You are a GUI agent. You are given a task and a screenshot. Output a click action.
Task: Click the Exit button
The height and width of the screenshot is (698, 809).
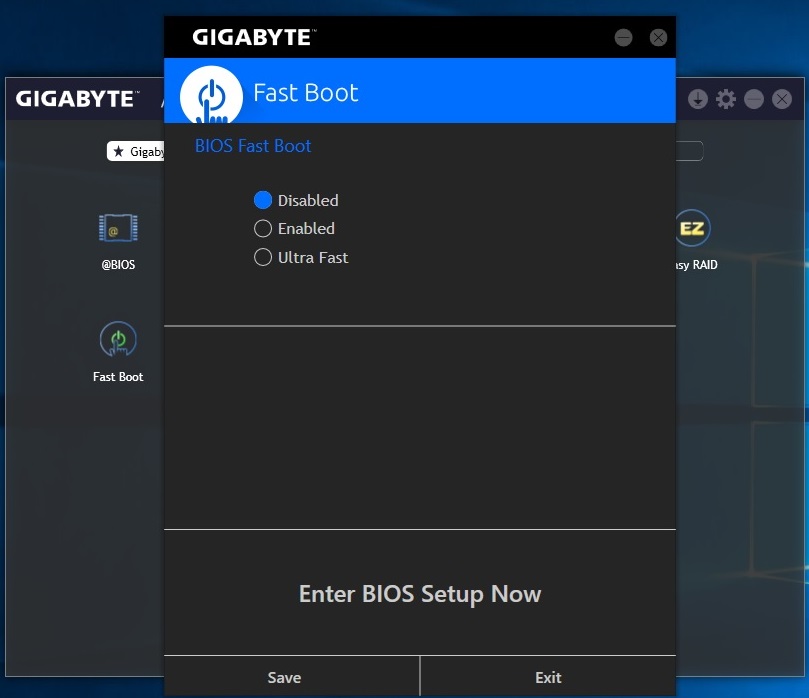tap(548, 677)
